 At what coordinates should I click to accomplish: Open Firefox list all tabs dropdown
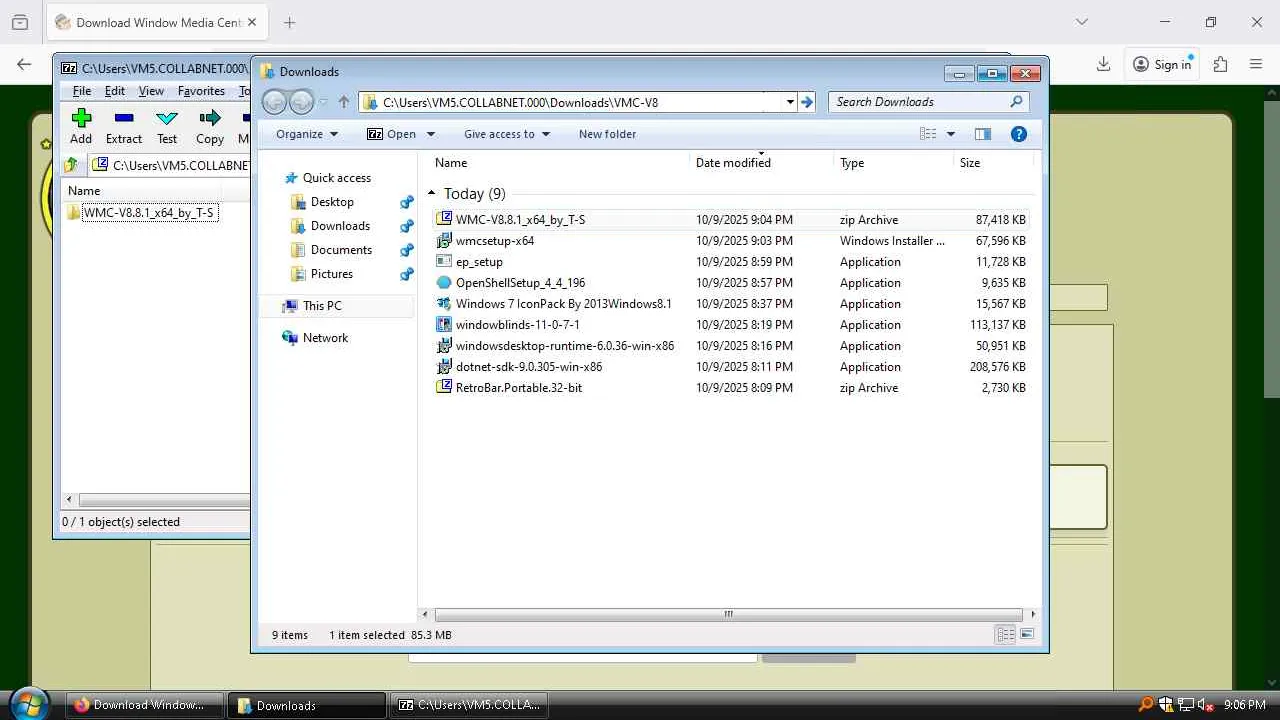point(1081,22)
